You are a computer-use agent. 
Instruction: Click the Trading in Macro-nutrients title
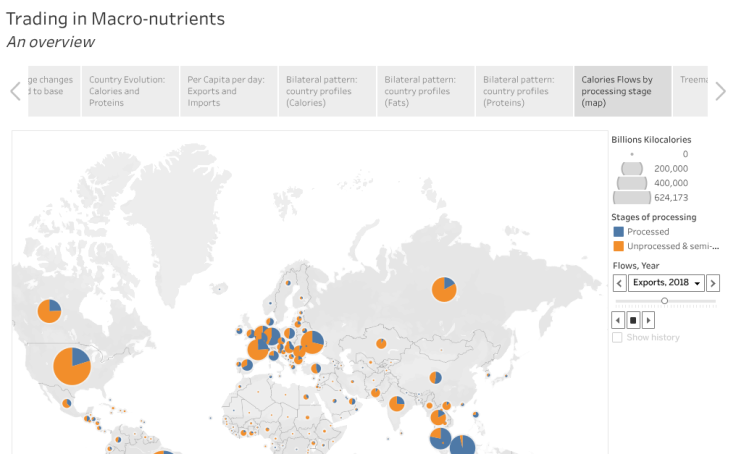(x=115, y=19)
